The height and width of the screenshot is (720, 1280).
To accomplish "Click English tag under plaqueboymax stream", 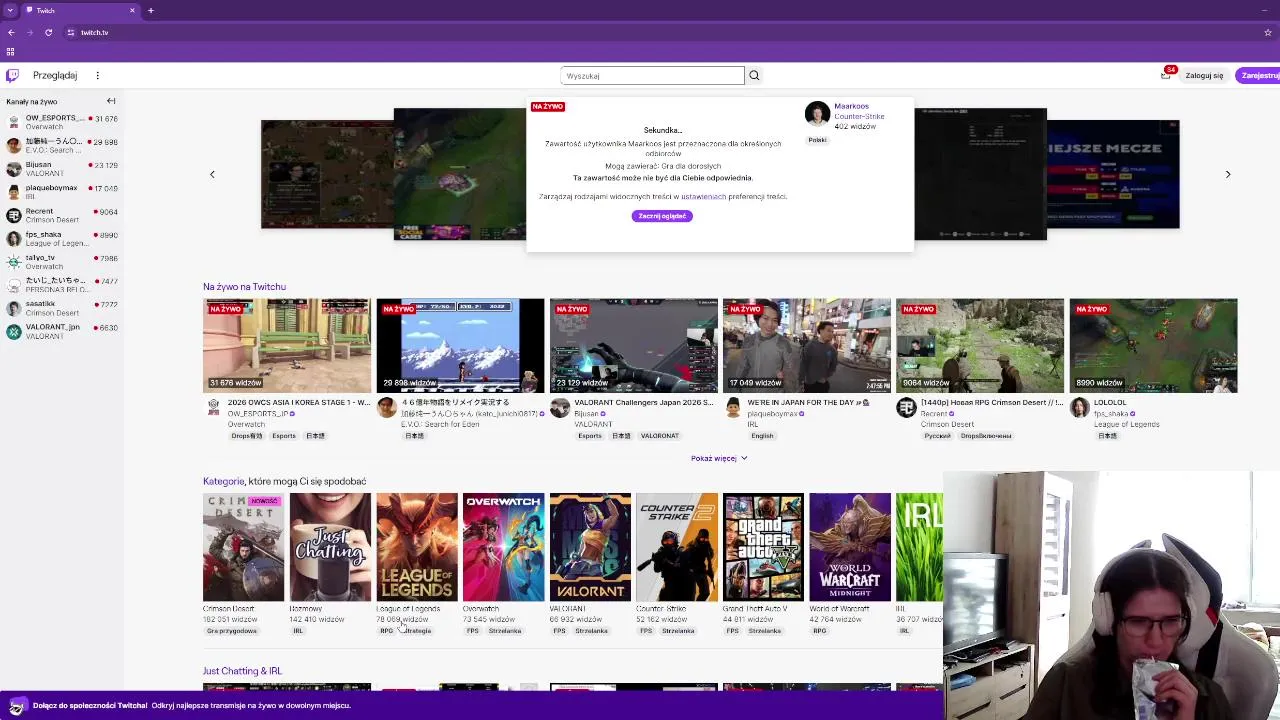I will [762, 436].
